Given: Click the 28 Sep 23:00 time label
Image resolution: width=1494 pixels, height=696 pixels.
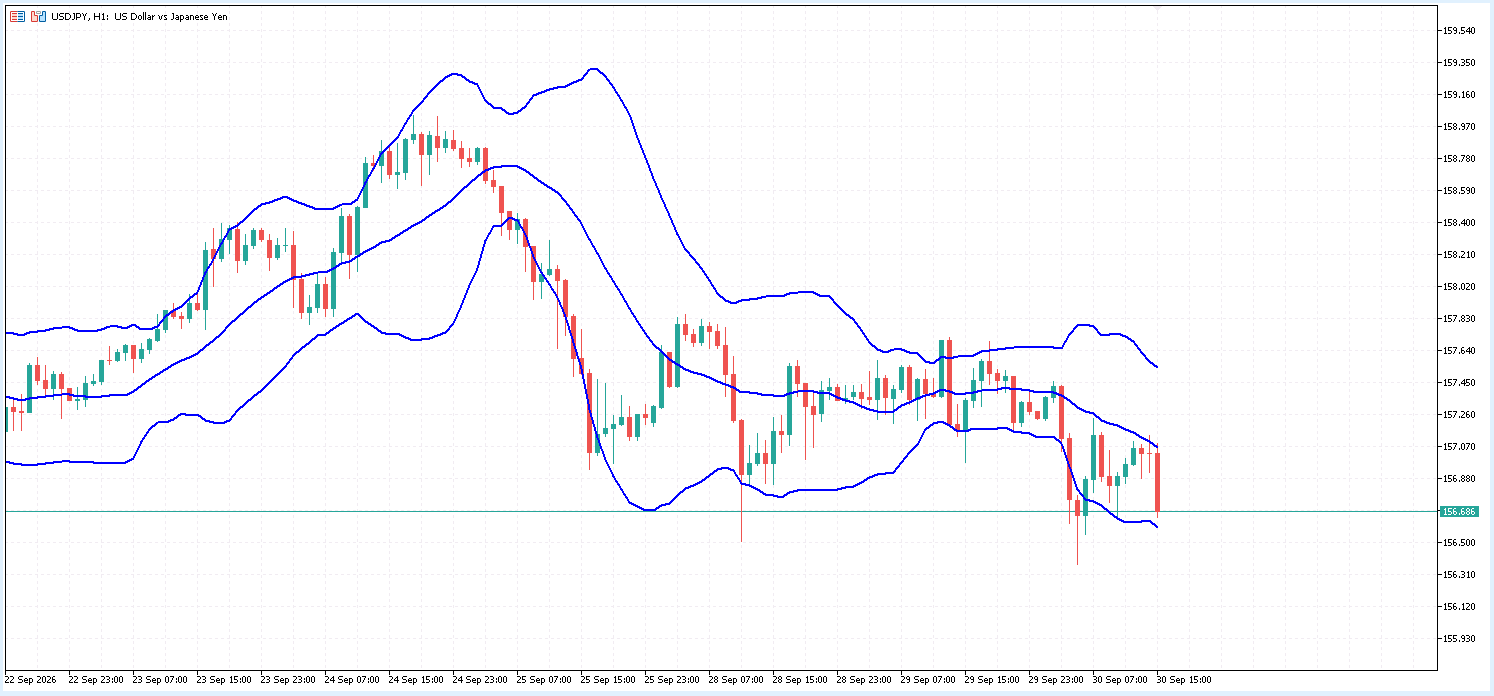Looking at the screenshot, I should [x=864, y=680].
